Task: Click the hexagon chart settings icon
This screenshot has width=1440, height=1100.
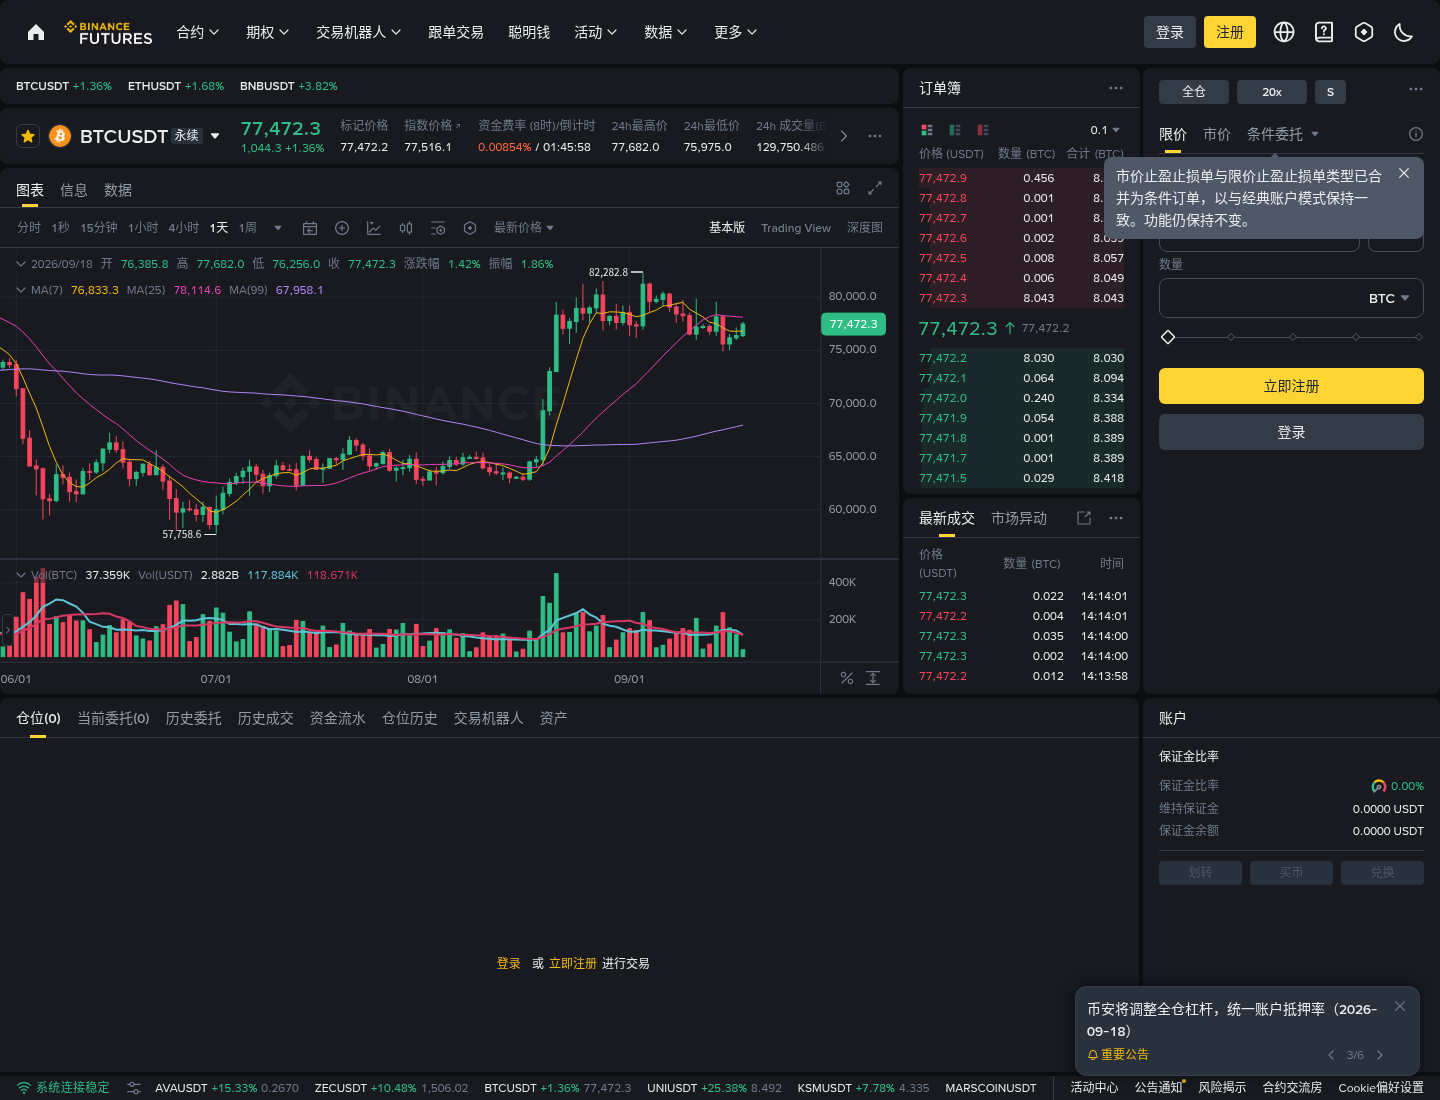Action: pos(470,228)
